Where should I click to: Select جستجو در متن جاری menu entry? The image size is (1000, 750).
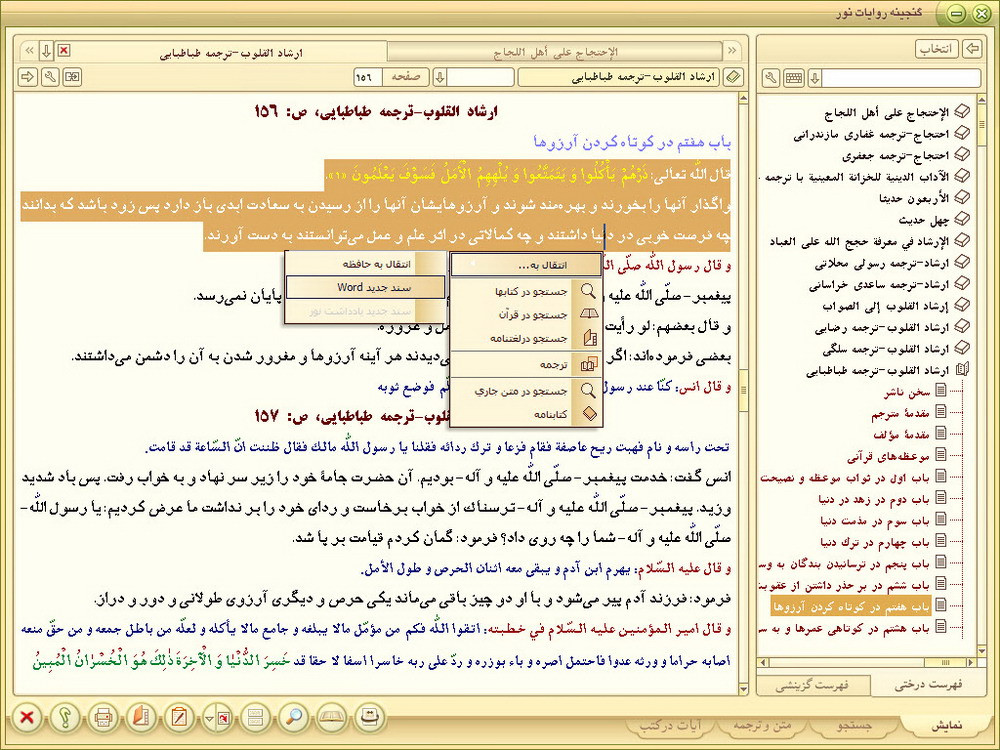[x=526, y=390]
